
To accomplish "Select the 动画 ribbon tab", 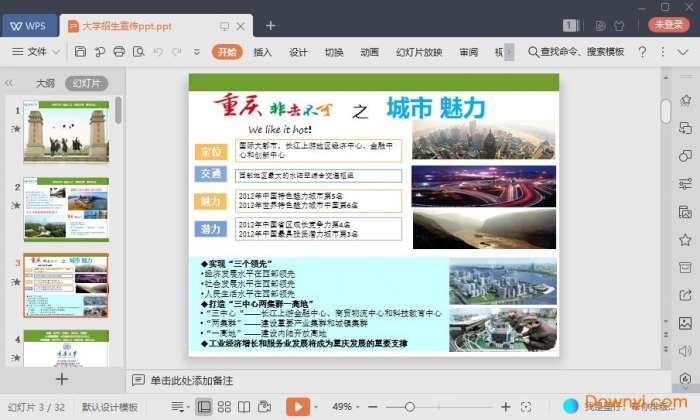I will [370, 52].
